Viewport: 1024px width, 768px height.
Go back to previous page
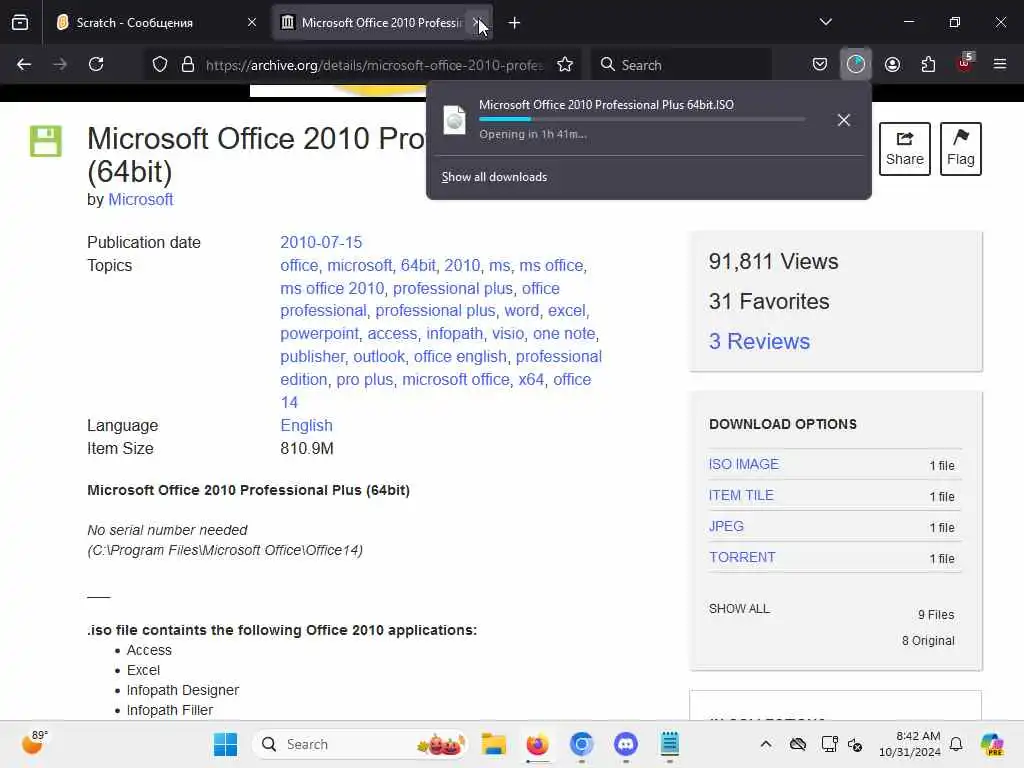pos(24,65)
